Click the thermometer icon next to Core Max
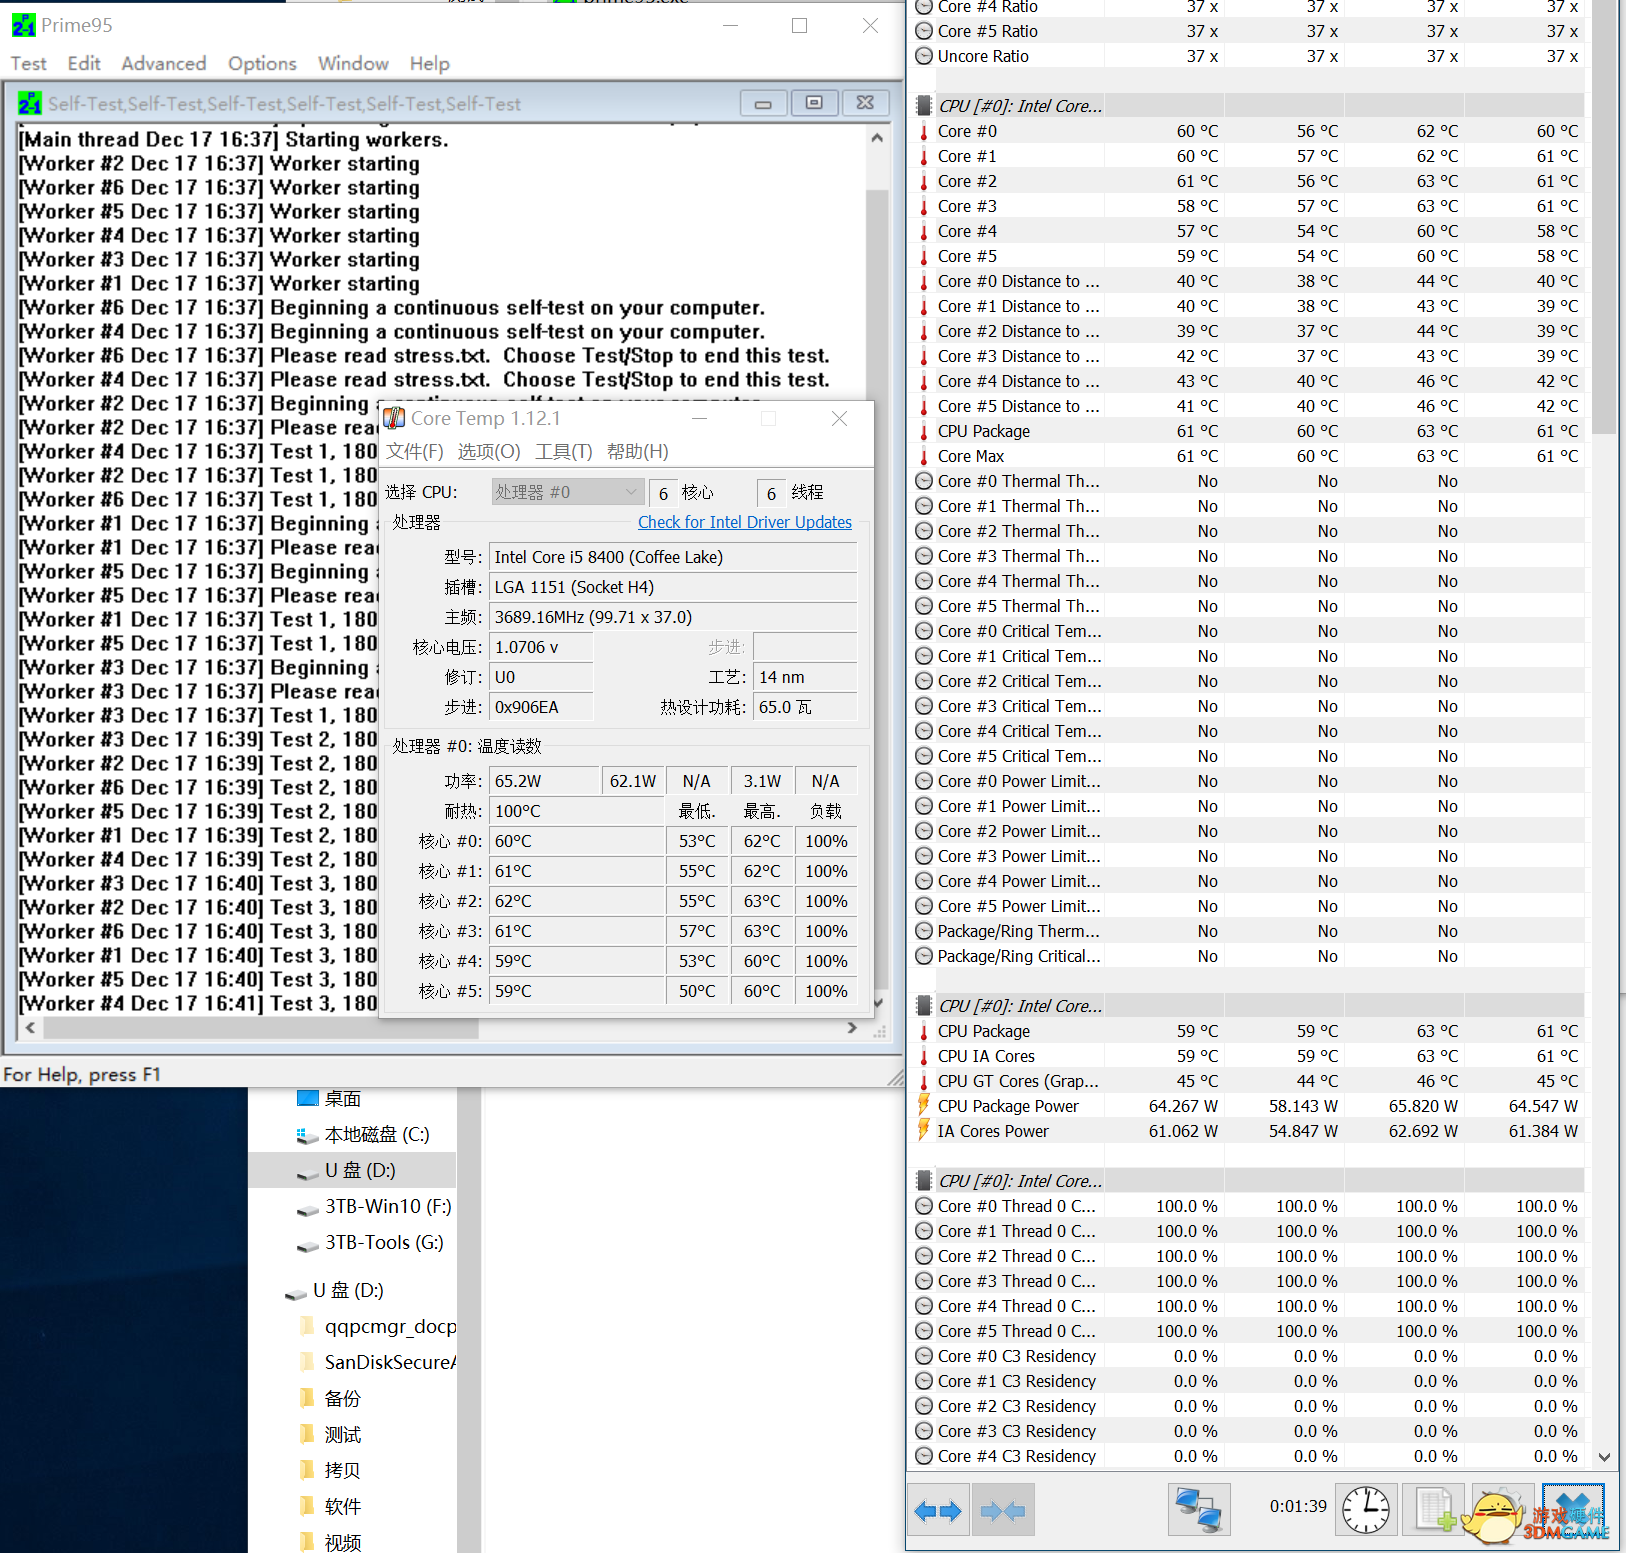Image resolution: width=1626 pixels, height=1553 pixels. (924, 456)
